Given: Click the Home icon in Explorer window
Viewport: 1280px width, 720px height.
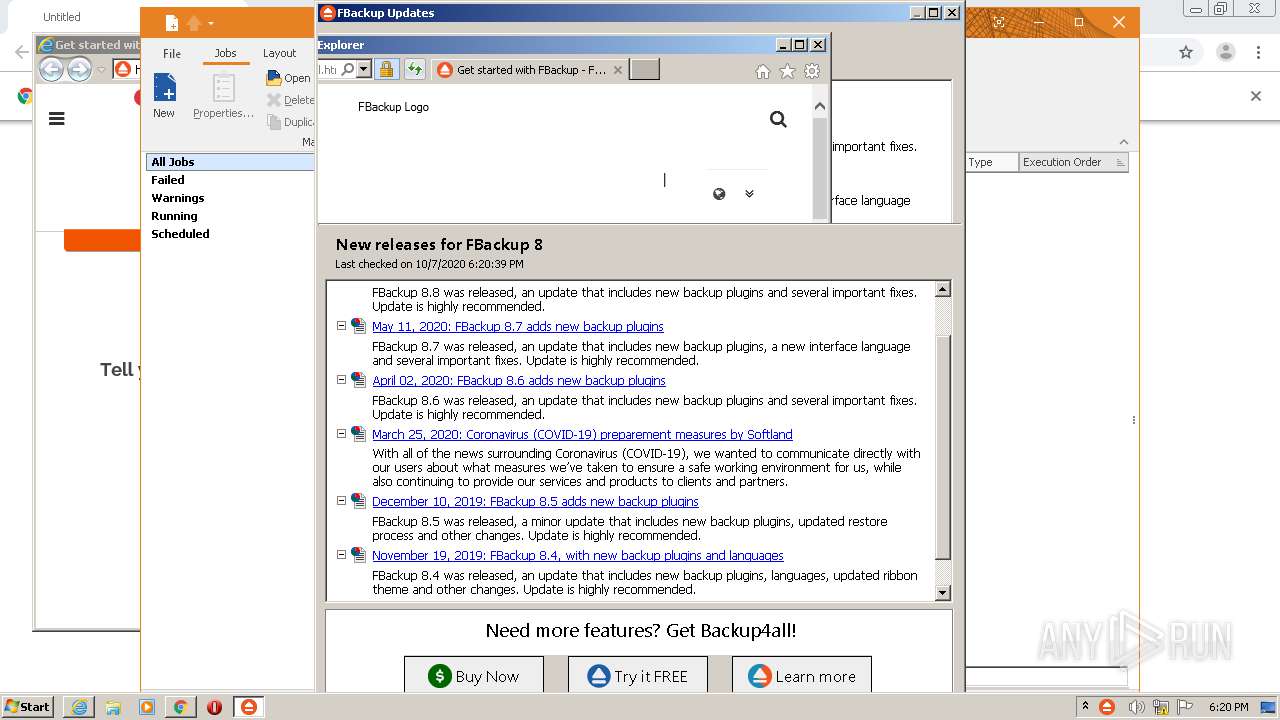Looking at the screenshot, I should tap(762, 71).
